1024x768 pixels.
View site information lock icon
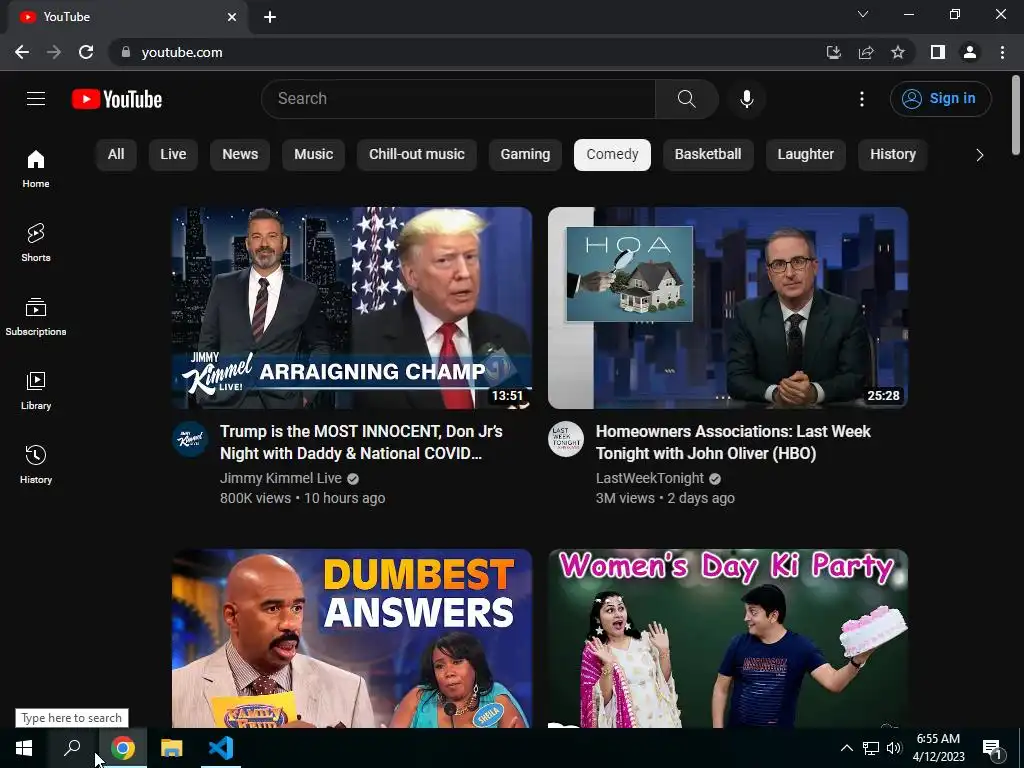(x=125, y=52)
